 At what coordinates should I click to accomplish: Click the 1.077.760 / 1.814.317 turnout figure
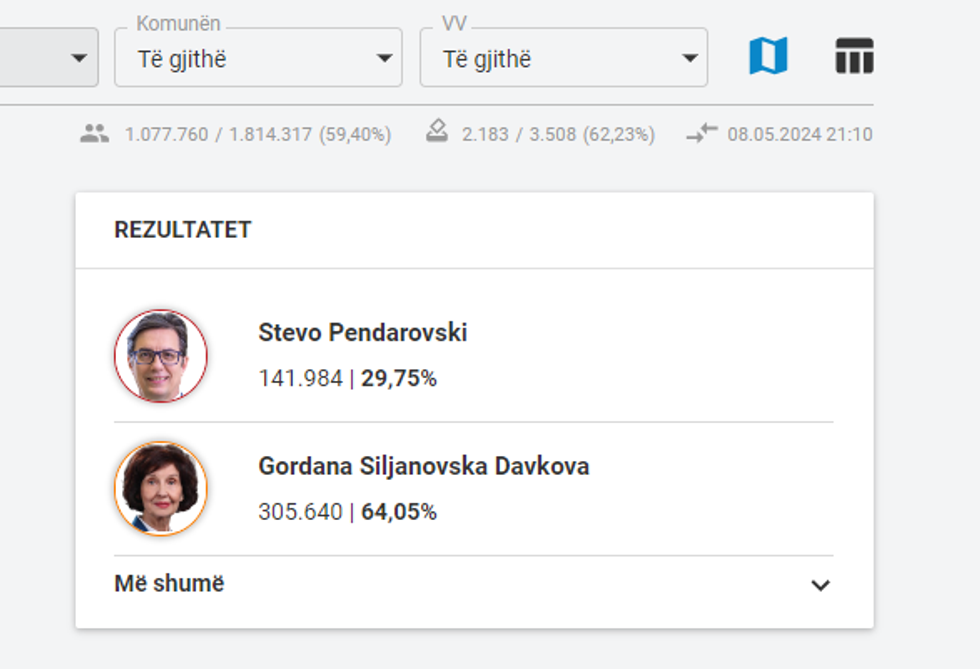[x=258, y=134]
